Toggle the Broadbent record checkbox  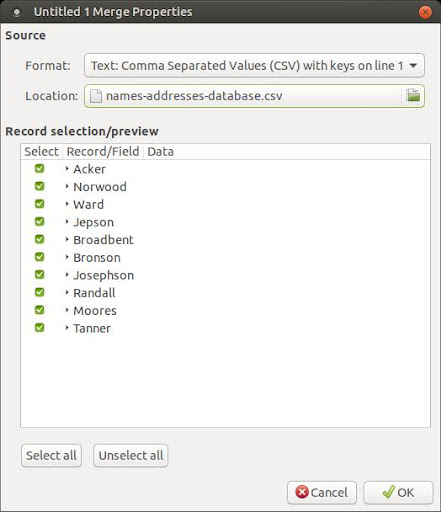pyautogui.click(x=39, y=239)
